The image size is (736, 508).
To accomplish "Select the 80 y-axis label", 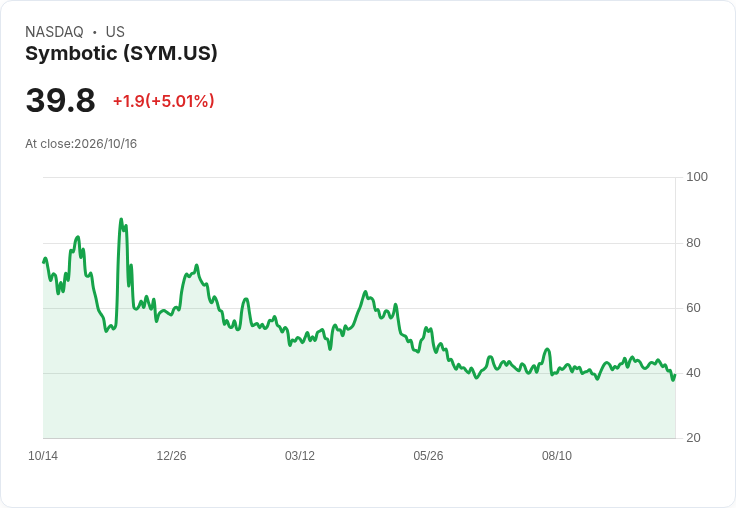I will [693, 243].
